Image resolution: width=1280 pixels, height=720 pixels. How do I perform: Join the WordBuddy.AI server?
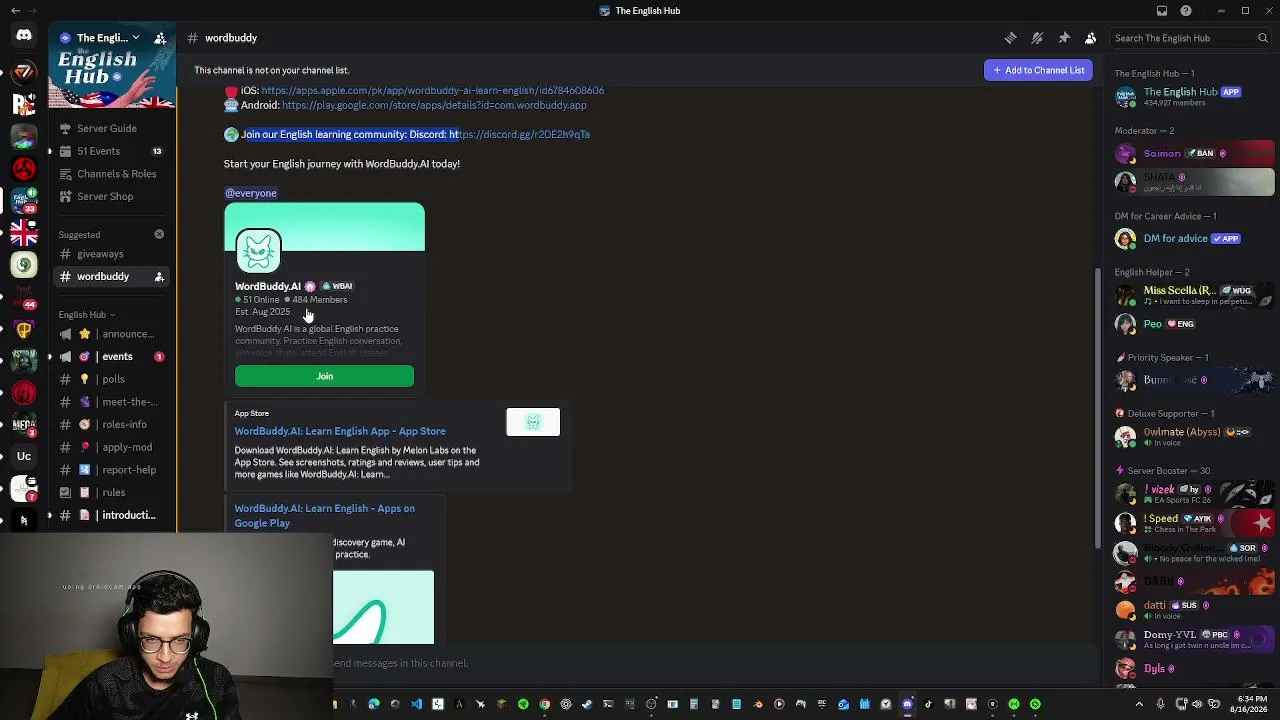coord(324,376)
